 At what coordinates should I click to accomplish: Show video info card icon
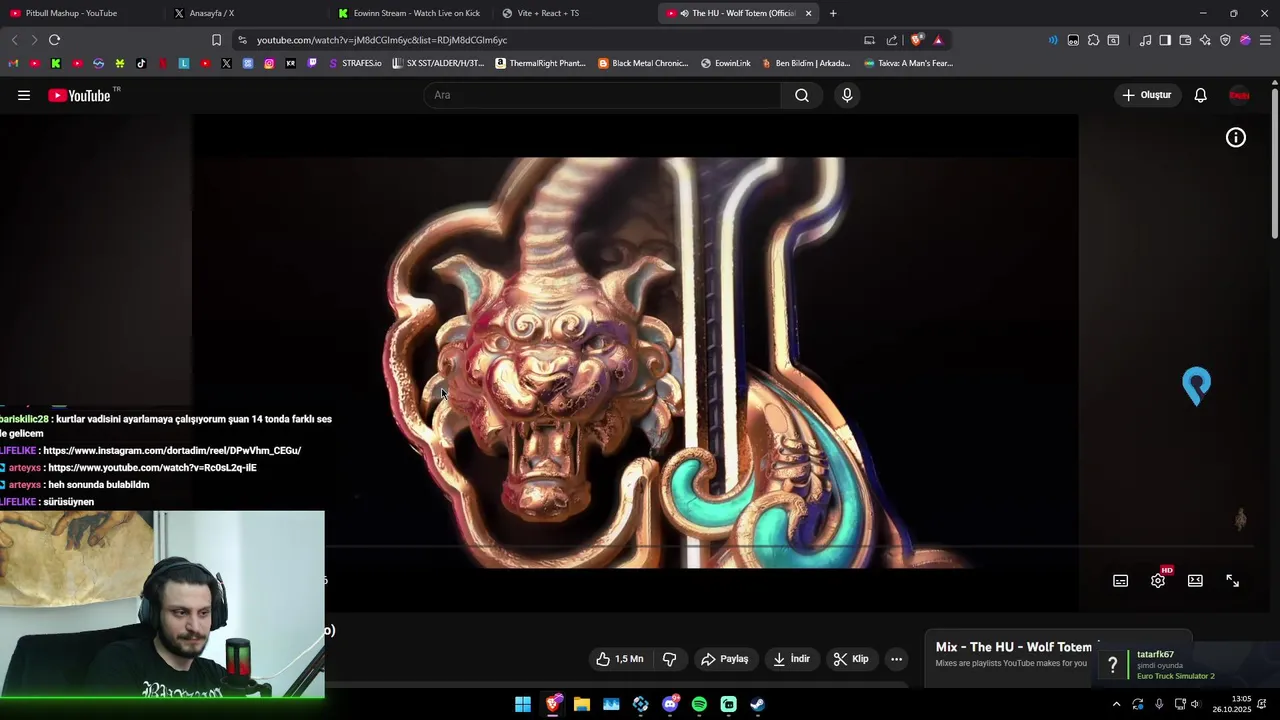click(x=1236, y=138)
